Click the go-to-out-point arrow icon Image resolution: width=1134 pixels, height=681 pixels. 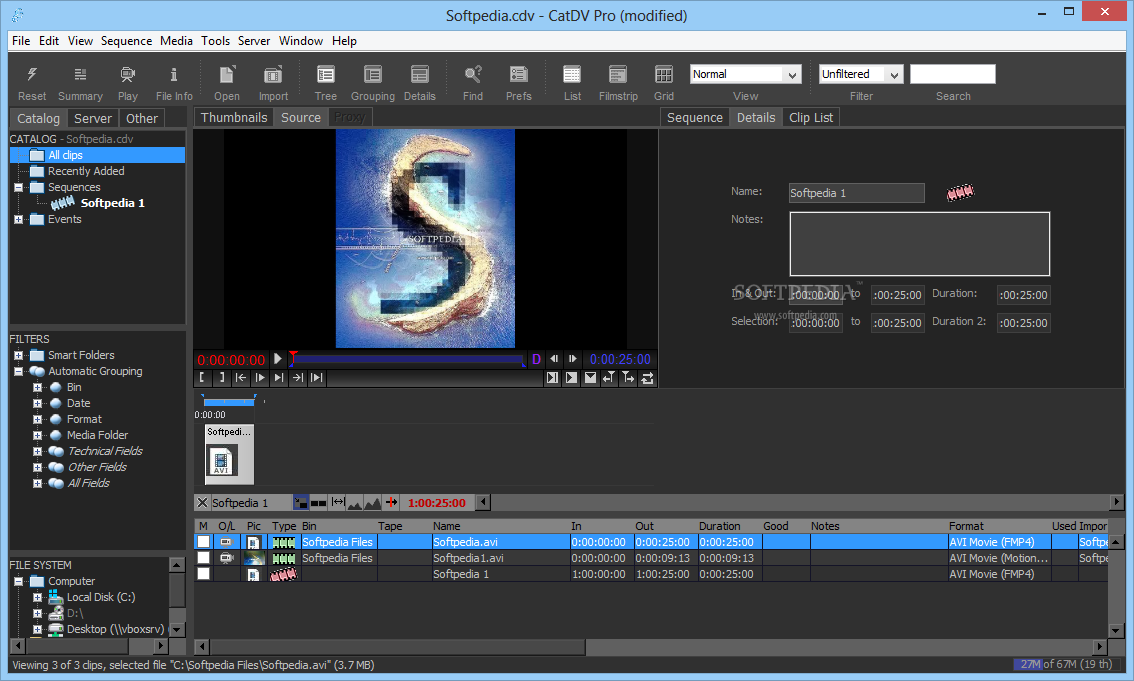297,377
